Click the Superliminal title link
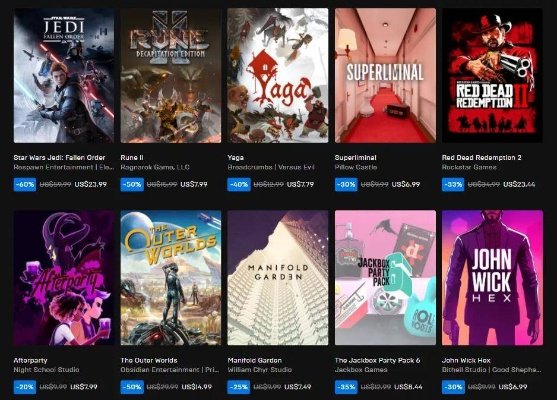Viewport: 557px width, 400px height. (x=356, y=157)
